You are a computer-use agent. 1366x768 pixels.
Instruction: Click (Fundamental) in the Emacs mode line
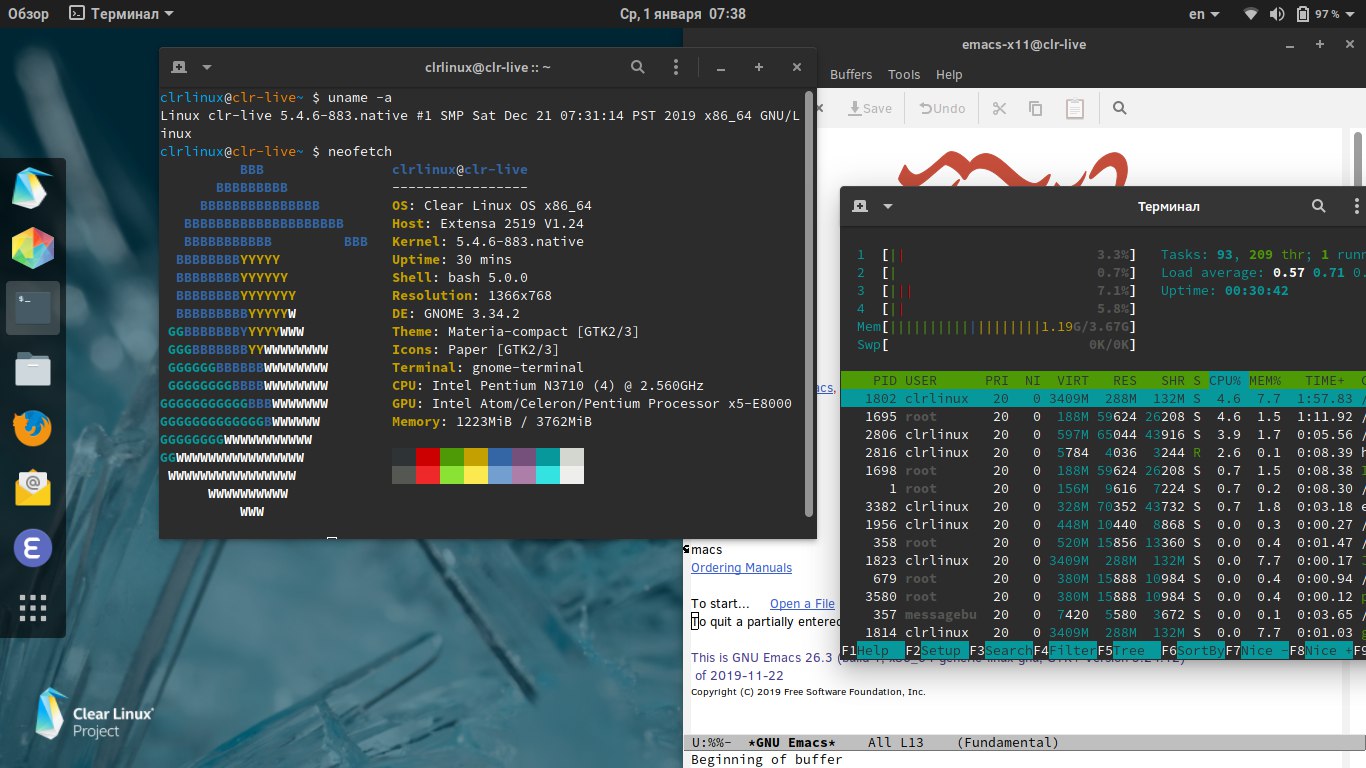1007,743
